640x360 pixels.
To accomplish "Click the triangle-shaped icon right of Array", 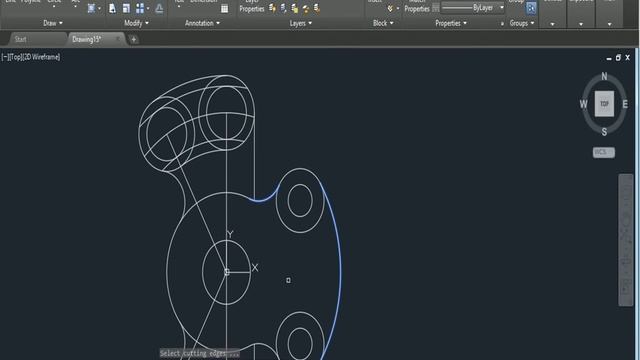I will tap(159, 8).
